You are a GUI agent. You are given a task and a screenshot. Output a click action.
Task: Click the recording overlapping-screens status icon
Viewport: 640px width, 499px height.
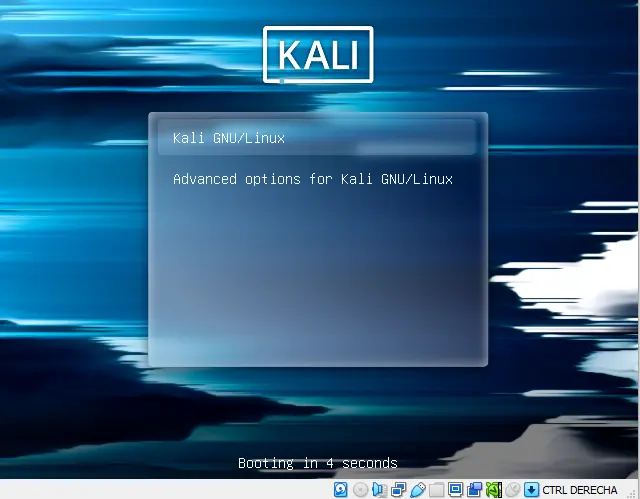[x=474, y=490]
